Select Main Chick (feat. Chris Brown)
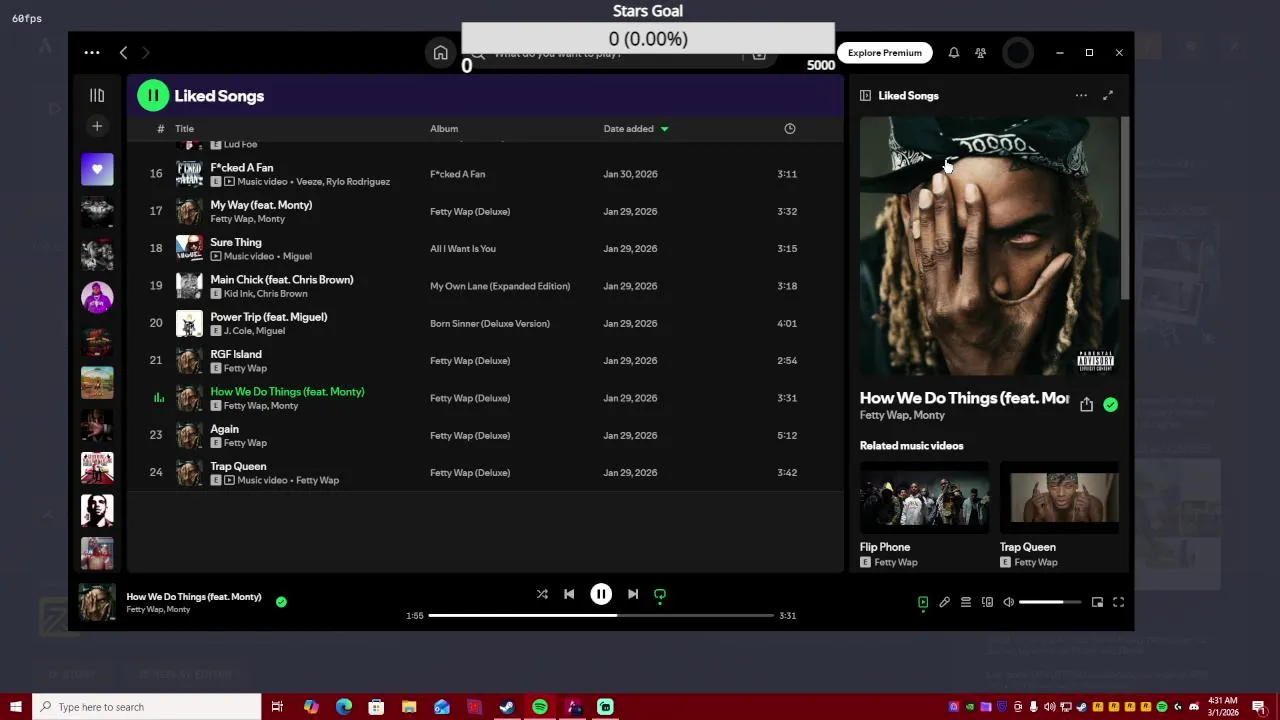1280x720 pixels. pyautogui.click(x=485, y=286)
